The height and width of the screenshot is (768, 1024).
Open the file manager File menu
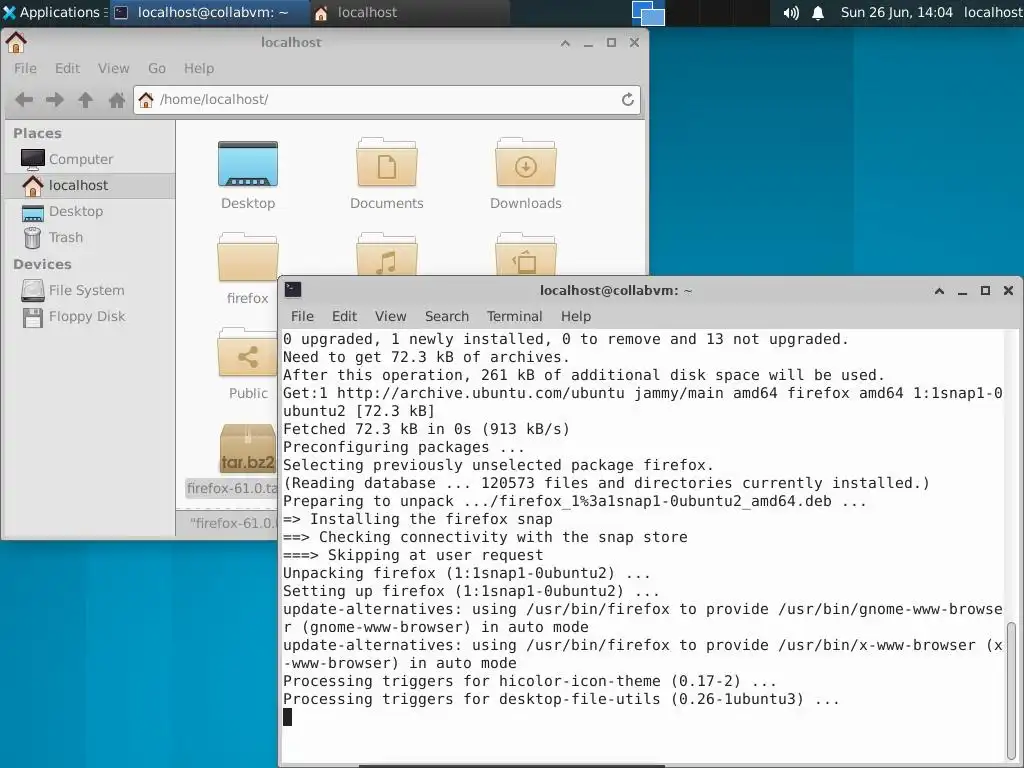[25, 69]
